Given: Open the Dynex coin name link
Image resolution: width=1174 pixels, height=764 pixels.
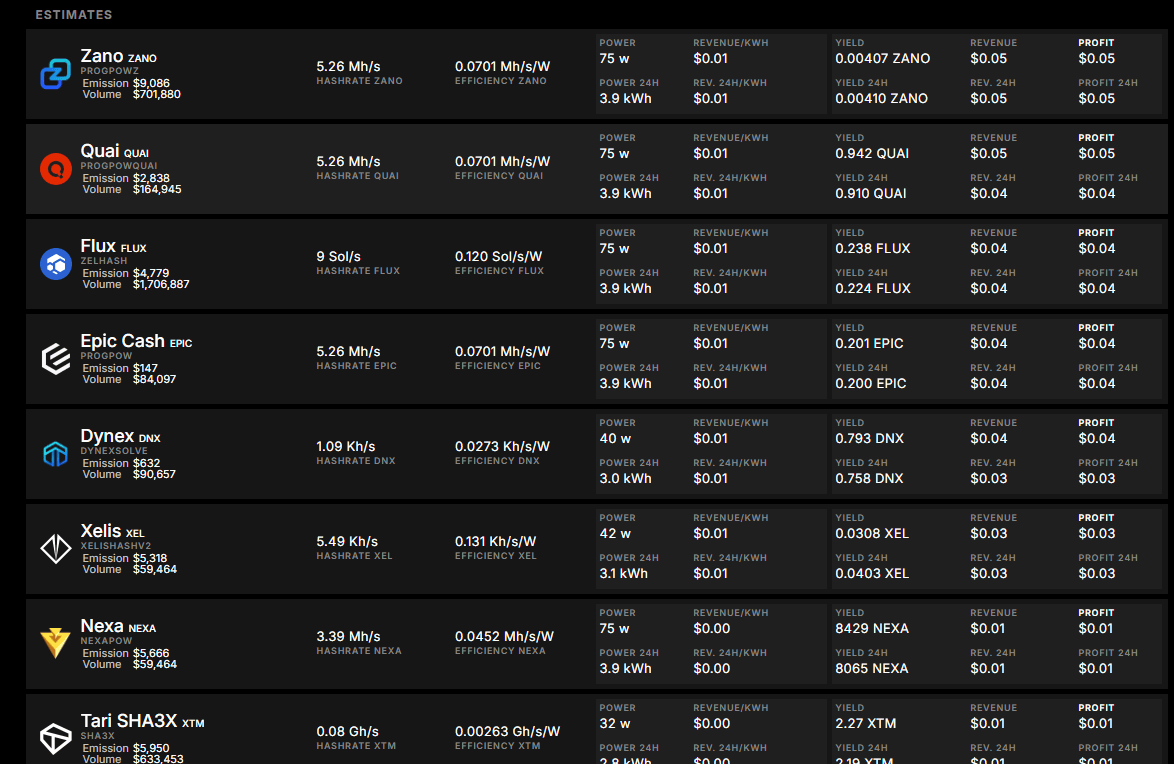Looking at the screenshot, I should [107, 436].
